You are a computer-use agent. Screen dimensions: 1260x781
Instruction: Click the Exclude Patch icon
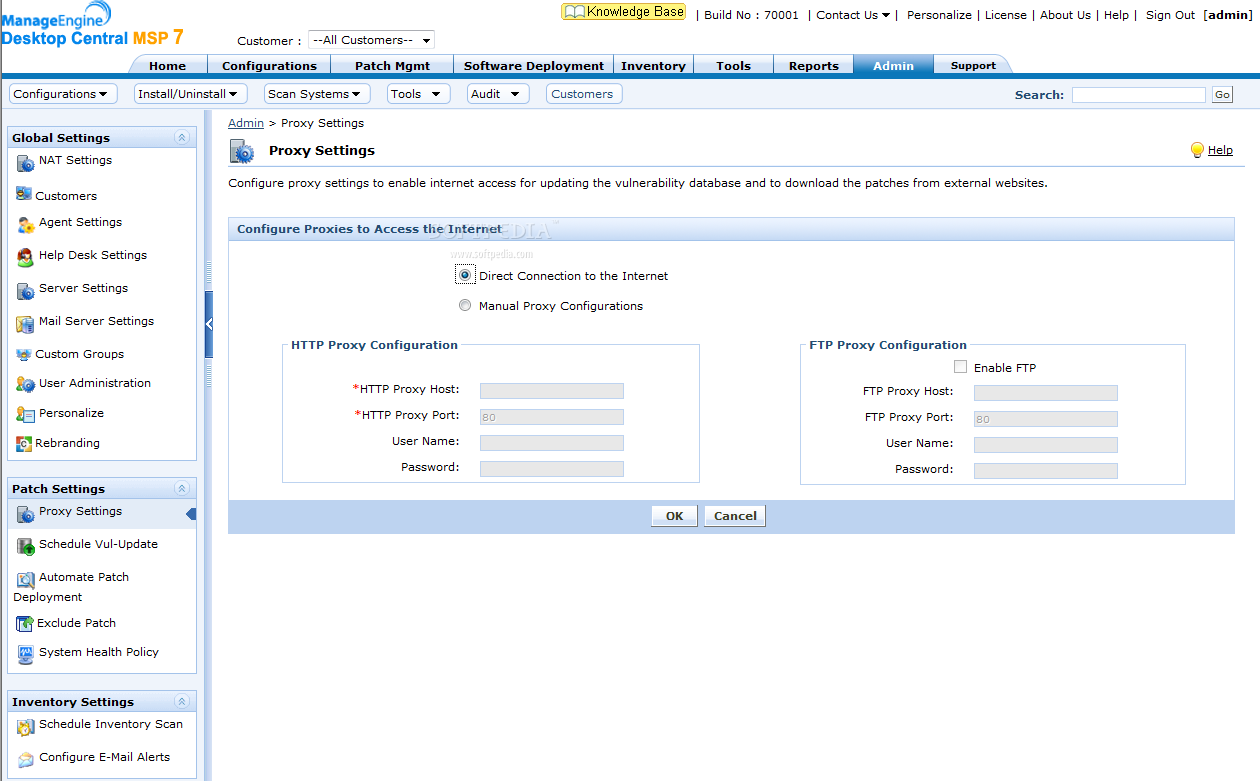24,624
